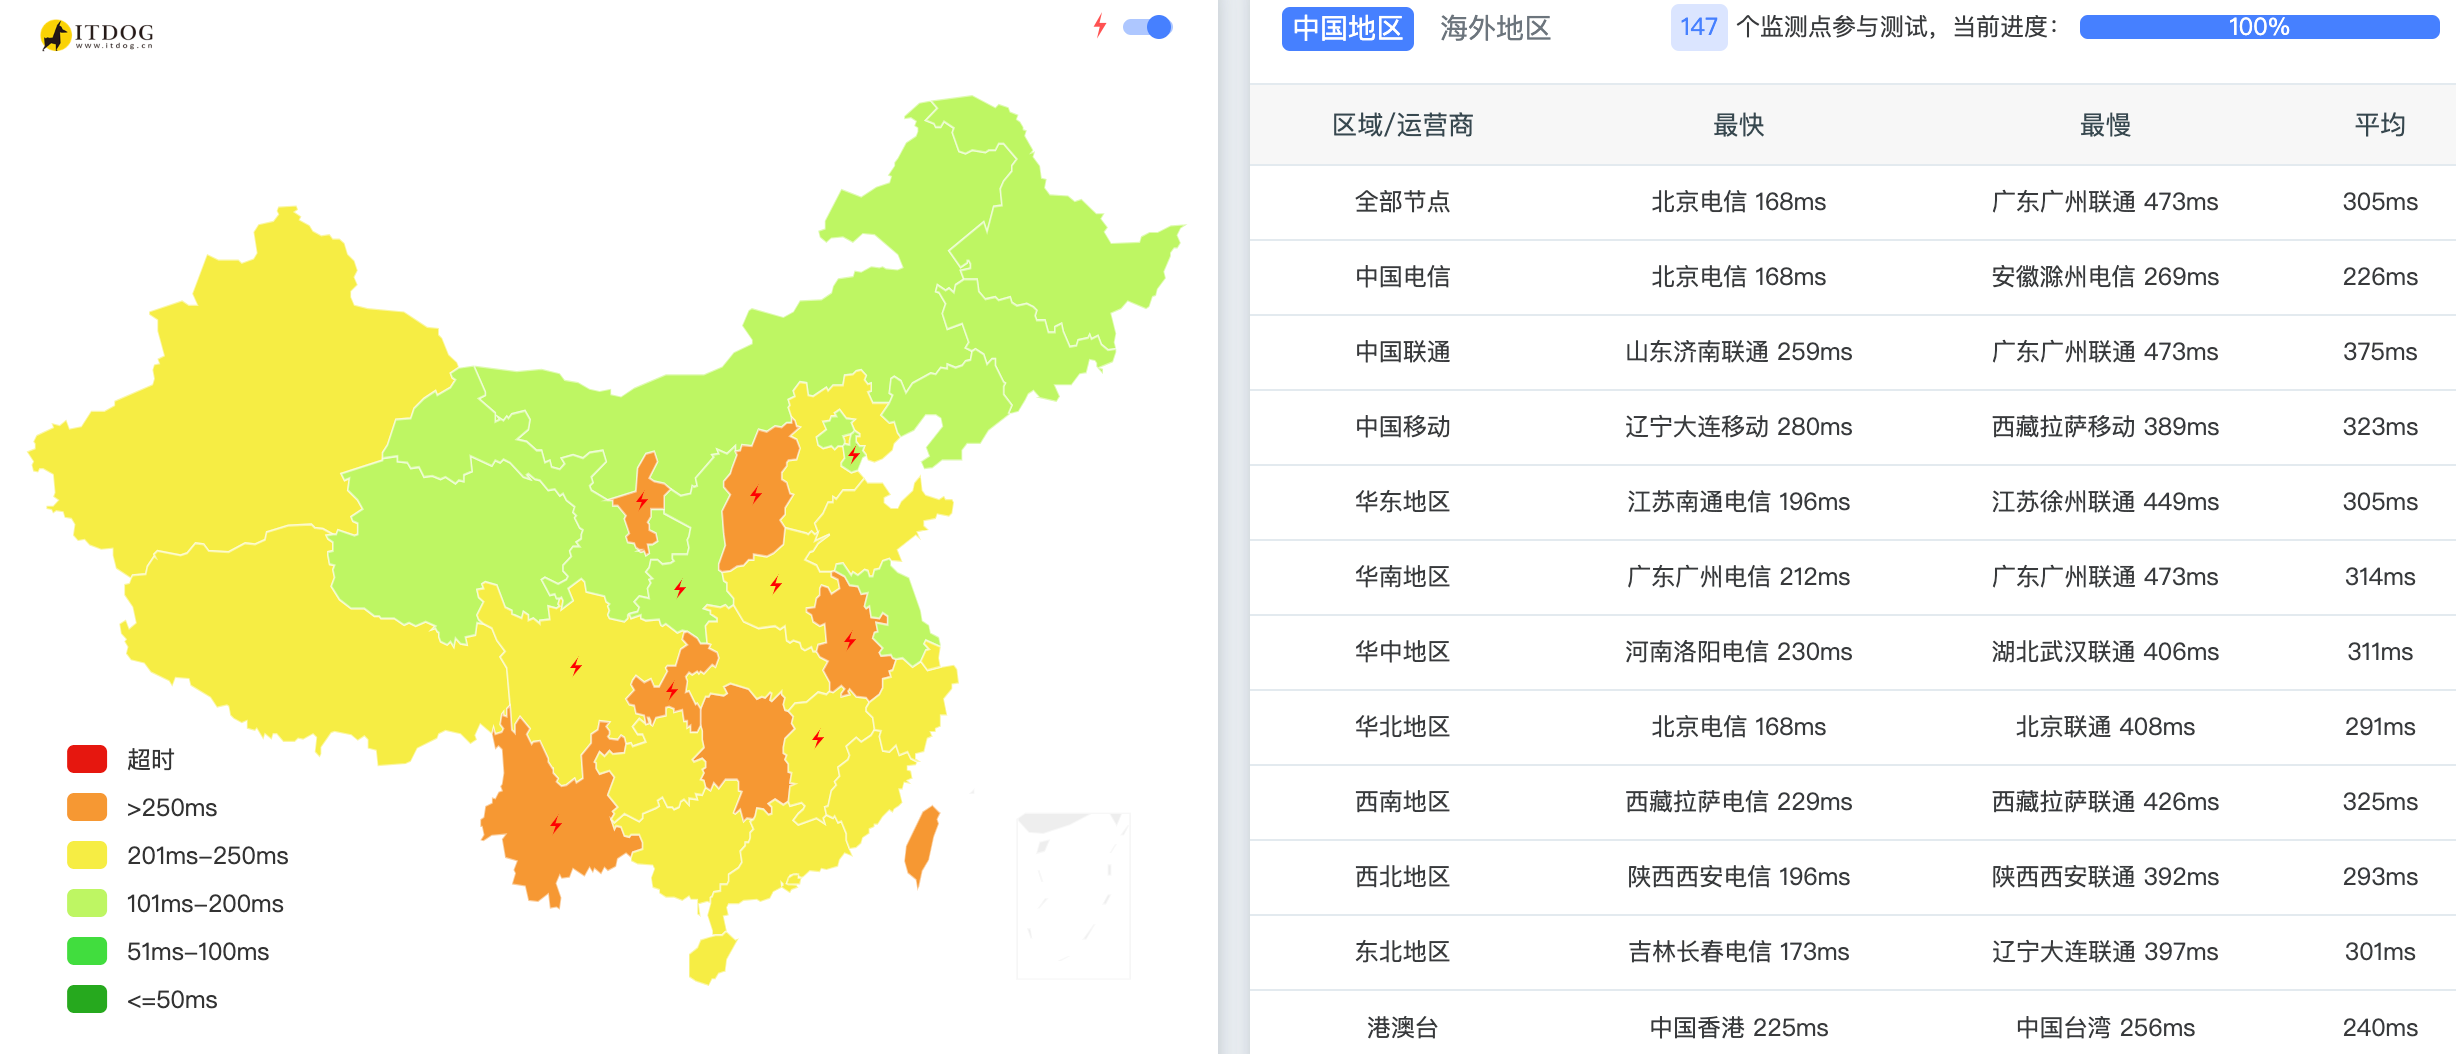The height and width of the screenshot is (1054, 2456).
Task: Click the ITDOG logo
Action: click(x=97, y=34)
